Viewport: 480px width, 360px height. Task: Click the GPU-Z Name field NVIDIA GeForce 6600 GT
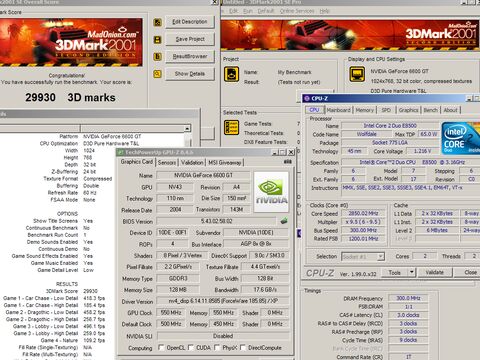(x=203, y=175)
